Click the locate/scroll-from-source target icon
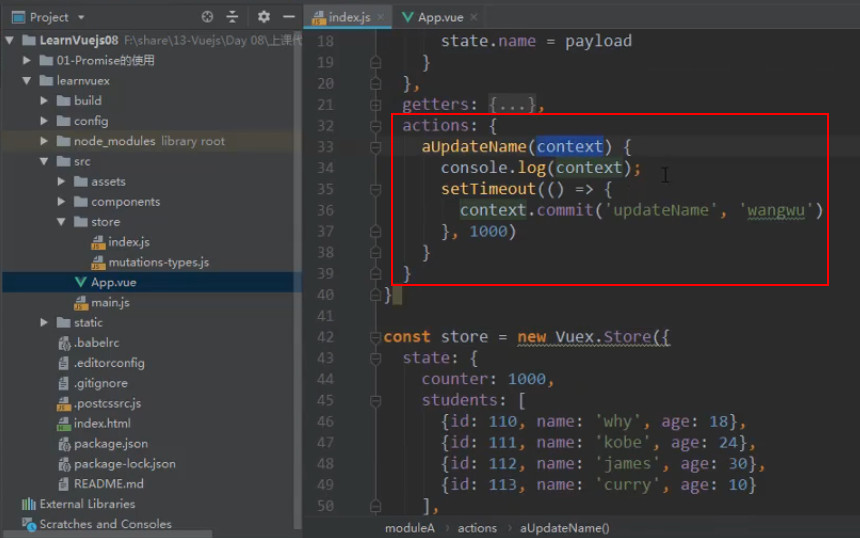 (x=207, y=17)
